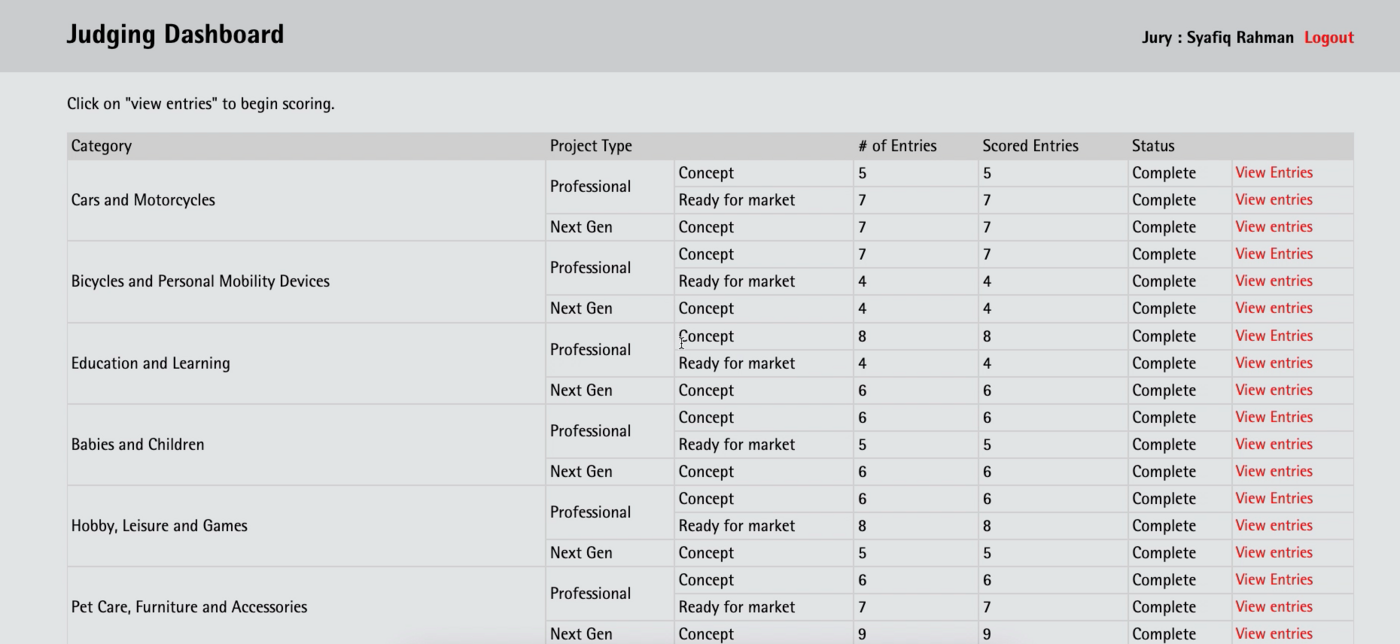Open Hobby, Leisure and Games Ready for market entries
1400x644 pixels.
[1273, 525]
